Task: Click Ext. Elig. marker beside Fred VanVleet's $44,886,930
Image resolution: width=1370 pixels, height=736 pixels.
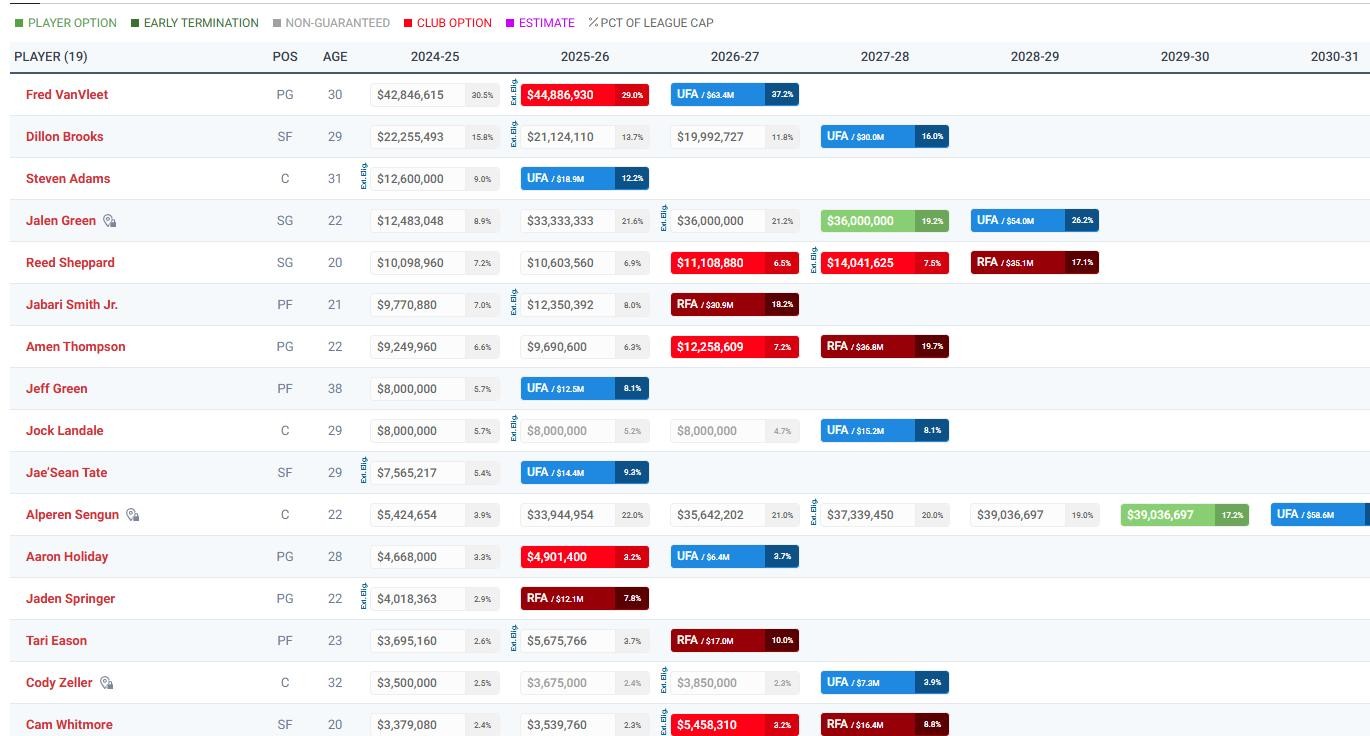Action: click(x=514, y=94)
